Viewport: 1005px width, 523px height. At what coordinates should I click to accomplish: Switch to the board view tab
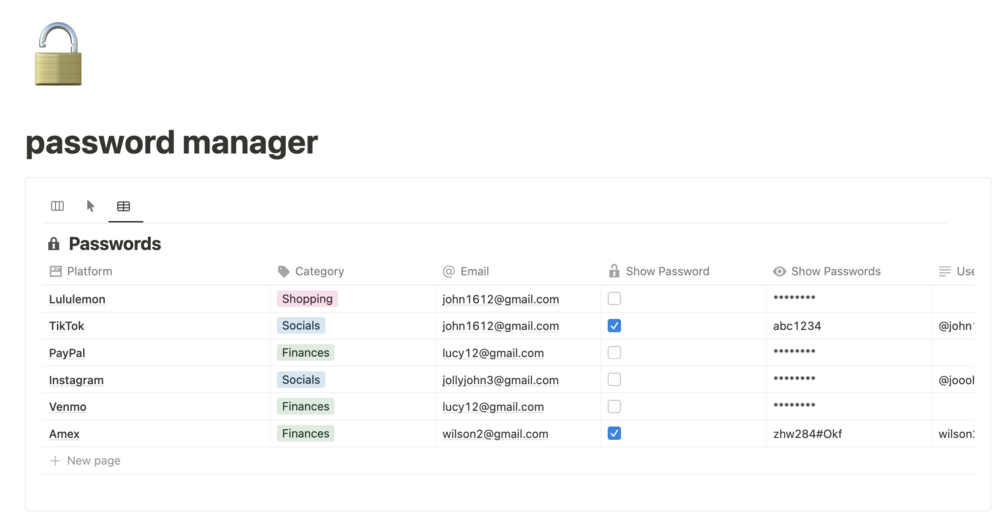(x=57, y=206)
